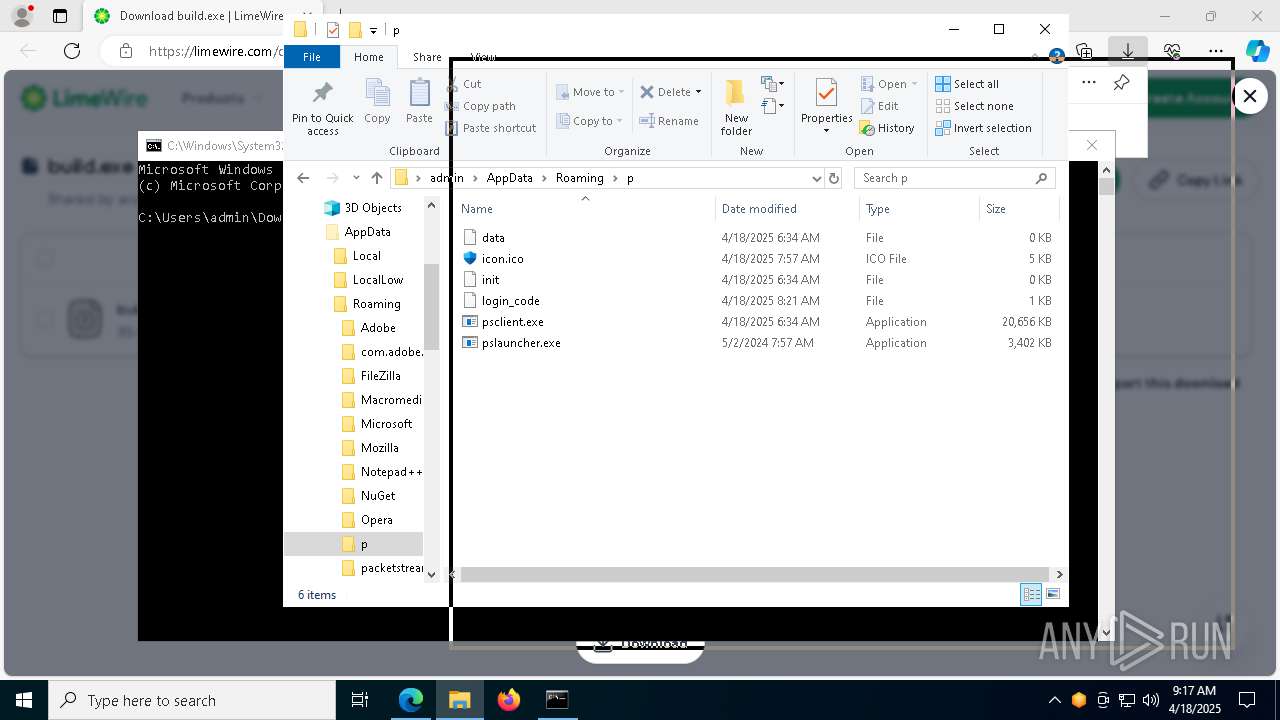Click the Paste ribbon icon
This screenshot has width=1280, height=720.
419,102
